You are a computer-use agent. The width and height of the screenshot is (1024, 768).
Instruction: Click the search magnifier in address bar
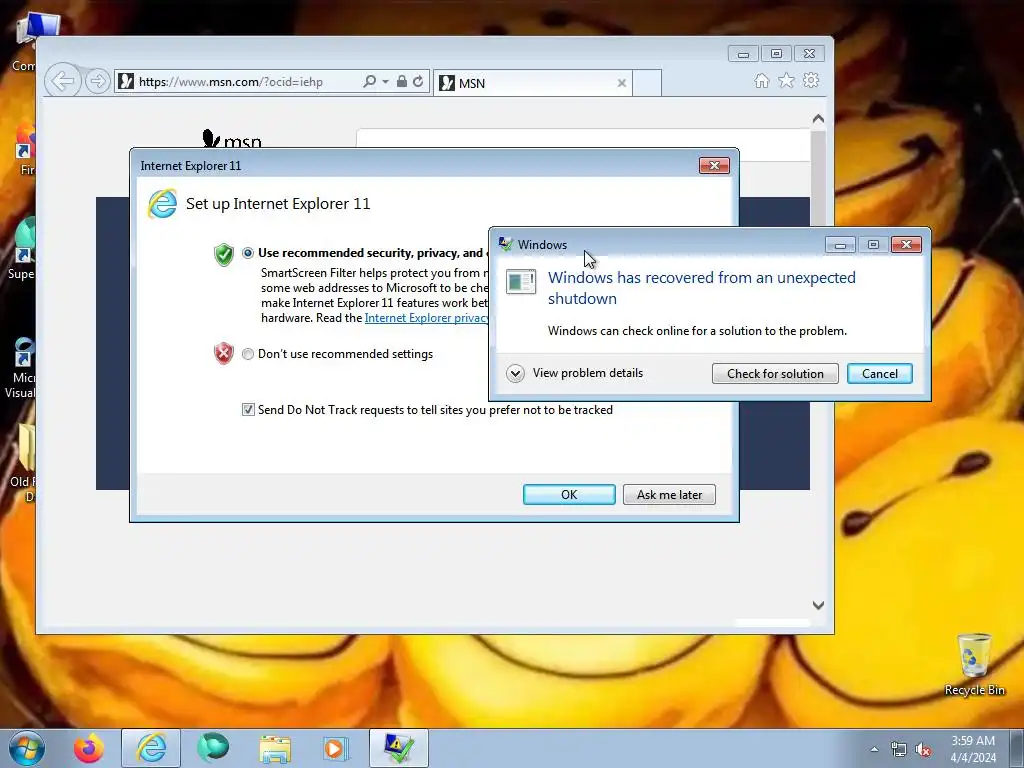pyautogui.click(x=369, y=82)
